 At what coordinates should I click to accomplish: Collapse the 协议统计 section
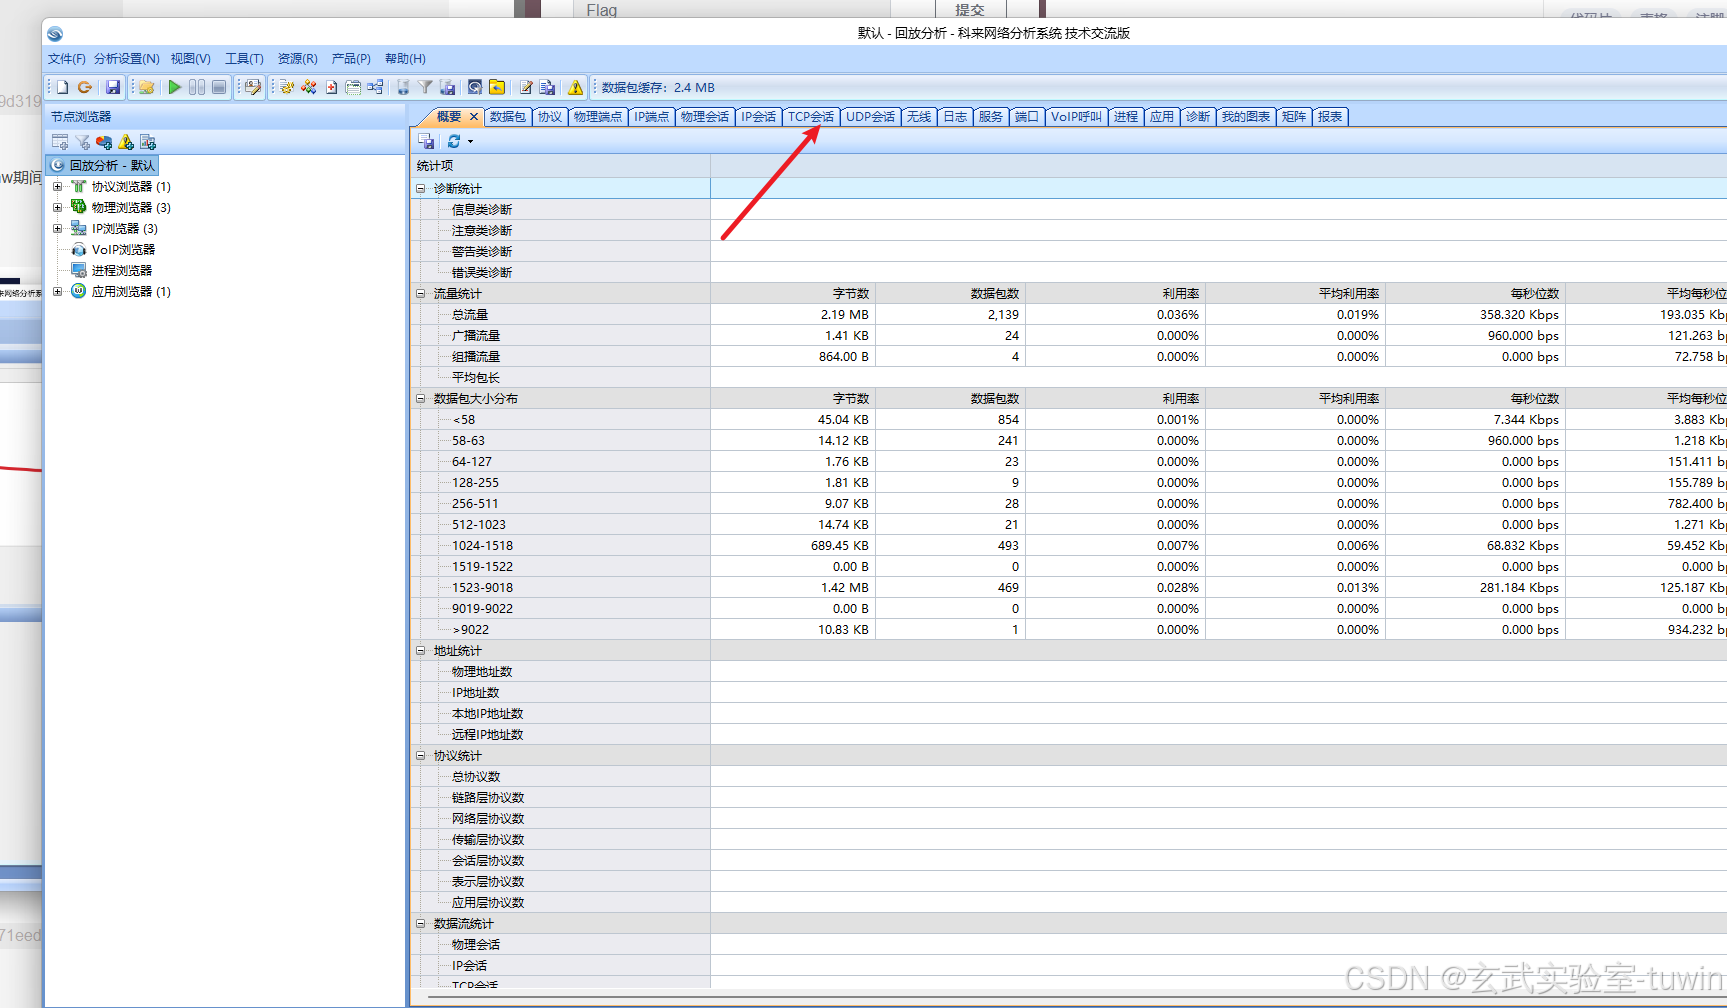[421, 755]
